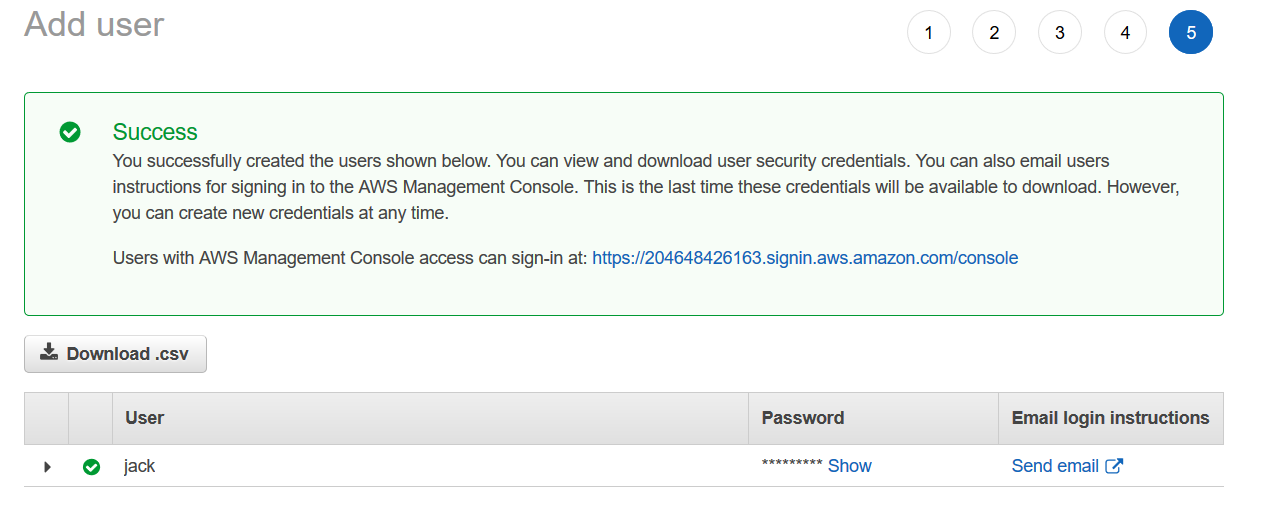Select the jack username cell
Screen dimensions: 1269x512
(140, 466)
